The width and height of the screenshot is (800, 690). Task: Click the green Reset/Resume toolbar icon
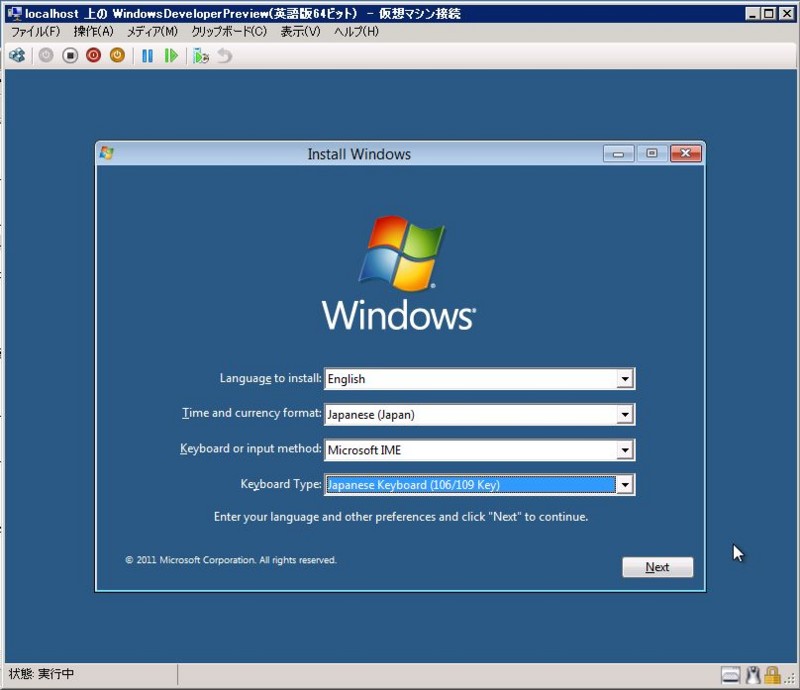tap(171, 56)
